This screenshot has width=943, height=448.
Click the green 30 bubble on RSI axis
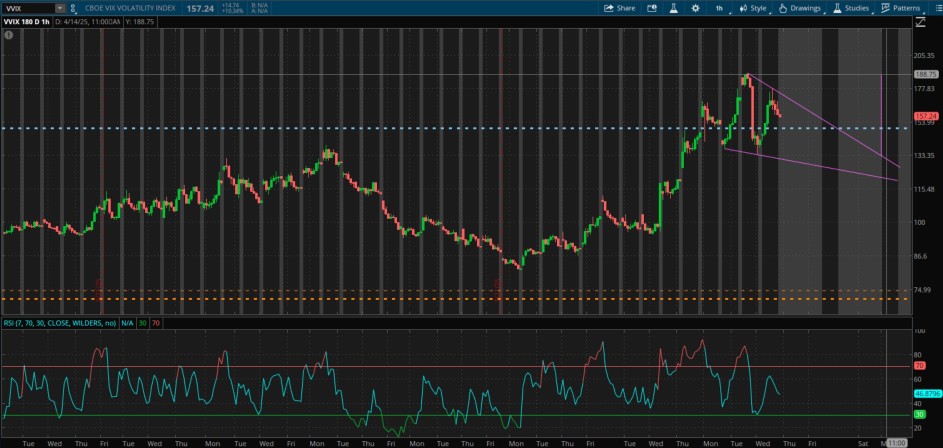click(x=919, y=415)
